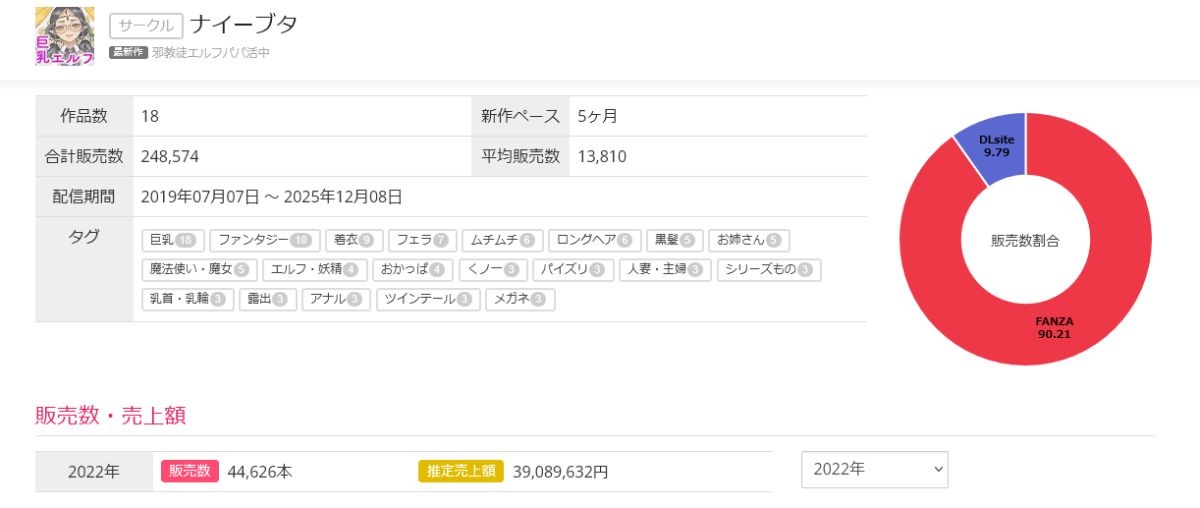Click the ロングヘア tag
The image size is (1200, 508).
point(594,240)
